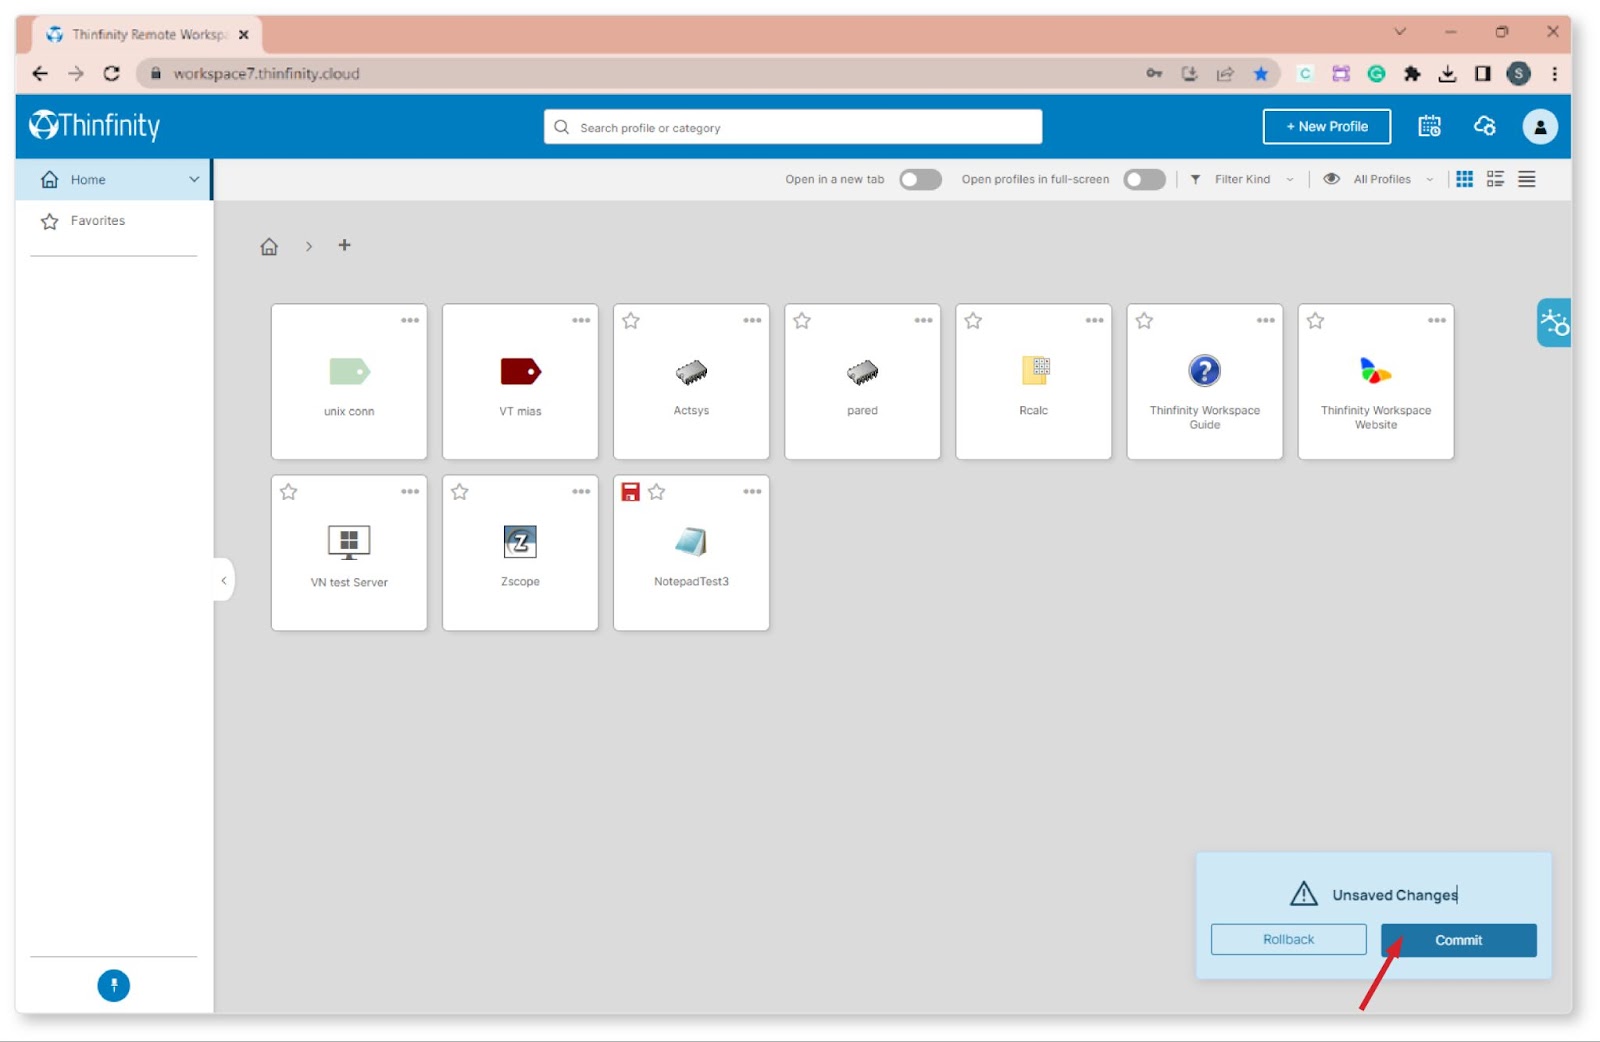Screen dimensions: 1600x1042
Task: Favorite the Actsys profile star
Action: click(631, 321)
